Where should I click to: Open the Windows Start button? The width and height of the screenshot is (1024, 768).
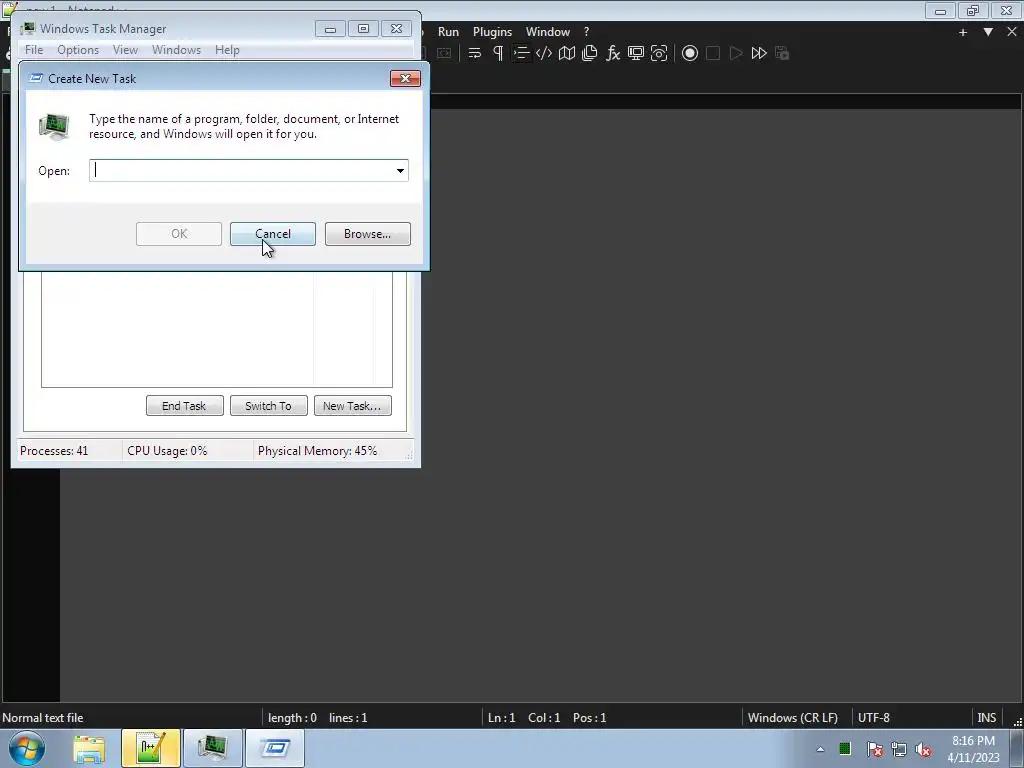[x=27, y=748]
